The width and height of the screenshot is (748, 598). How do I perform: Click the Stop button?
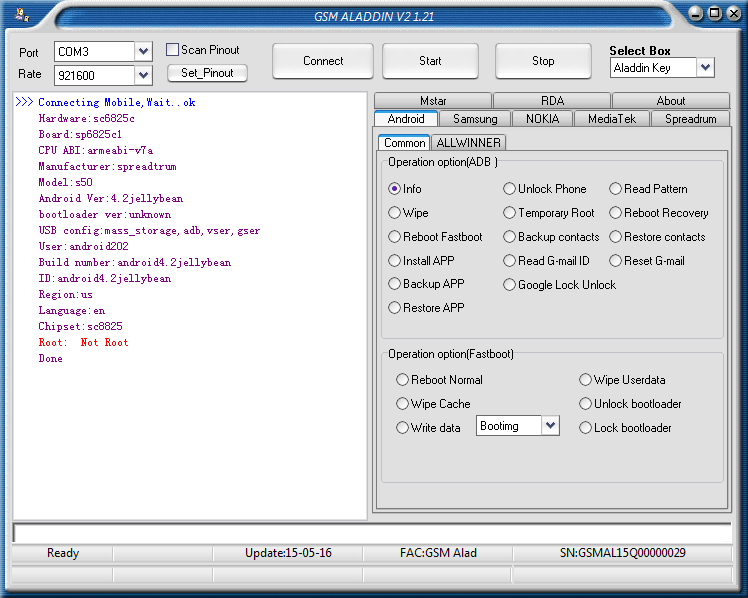pyautogui.click(x=543, y=61)
